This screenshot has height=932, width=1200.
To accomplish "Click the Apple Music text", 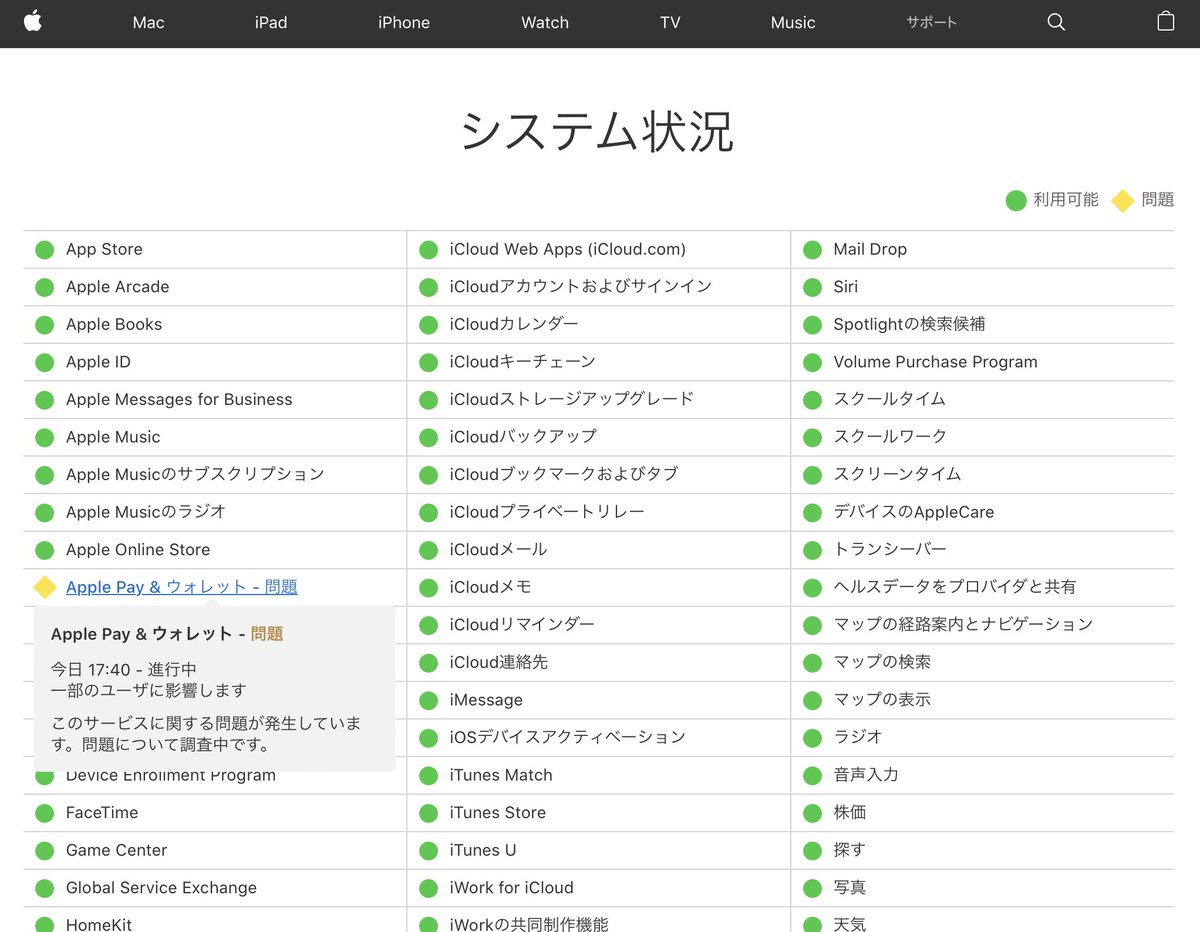I will click(113, 437).
